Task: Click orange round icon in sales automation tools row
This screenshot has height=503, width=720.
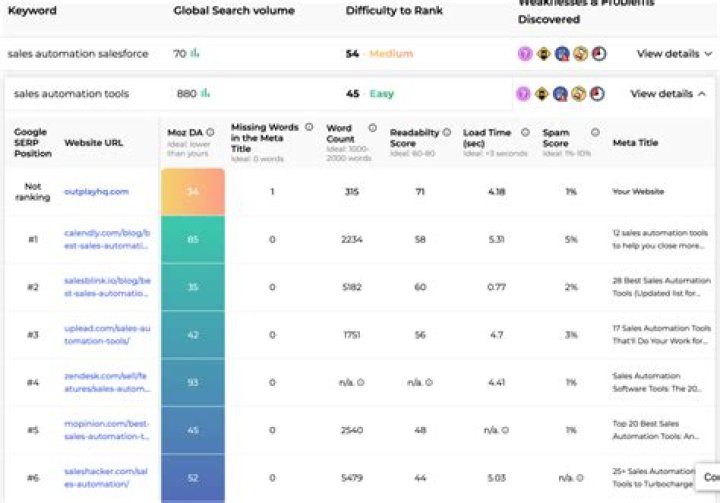Action: pyautogui.click(x=579, y=94)
